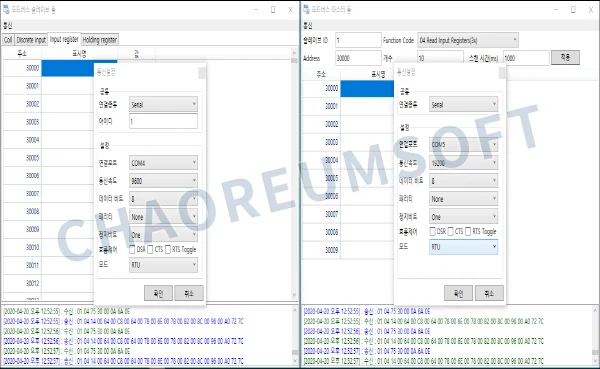Close the master window's 통신설정 dialog
This screenshot has width=600, height=369.
pos(502,73)
